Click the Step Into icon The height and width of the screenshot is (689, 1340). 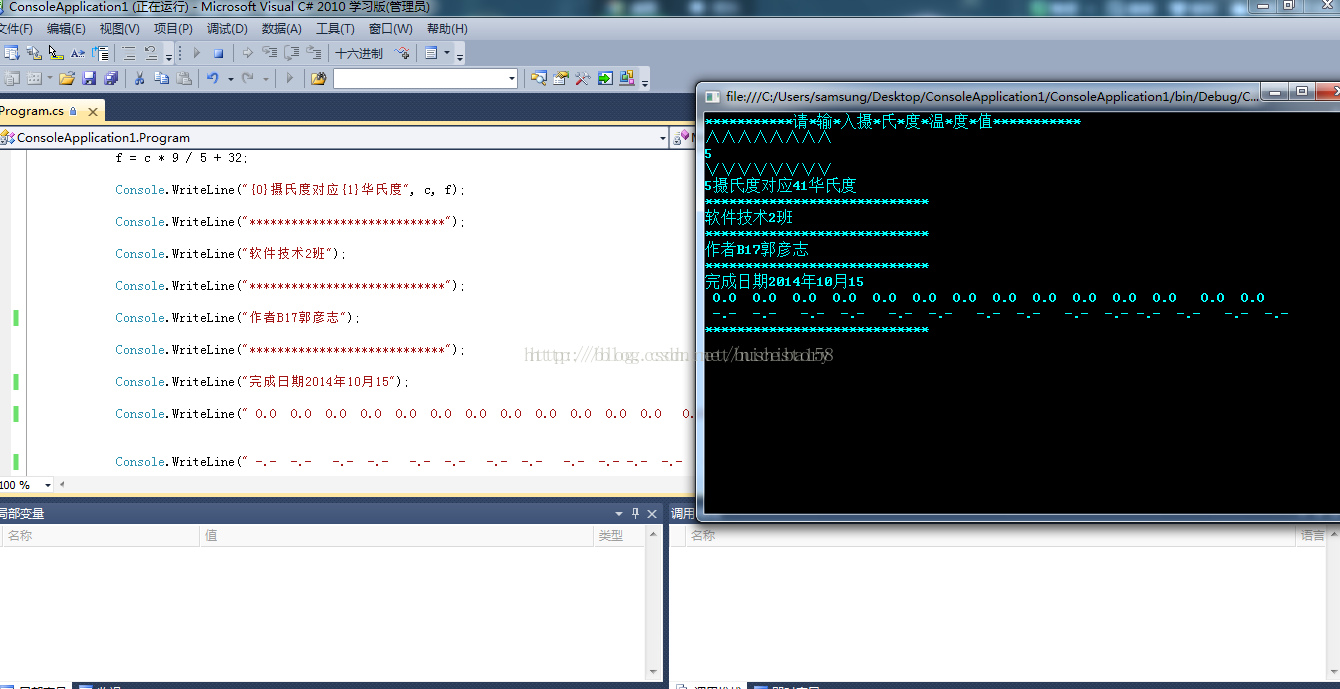coord(270,53)
